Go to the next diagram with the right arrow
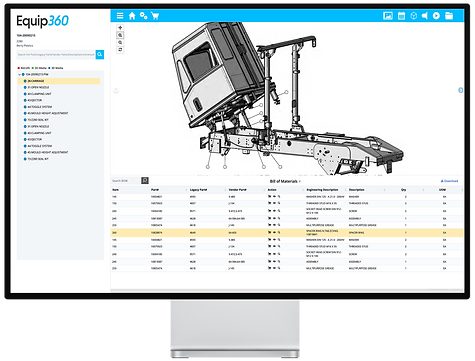The height and width of the screenshot is (361, 475). point(460,90)
